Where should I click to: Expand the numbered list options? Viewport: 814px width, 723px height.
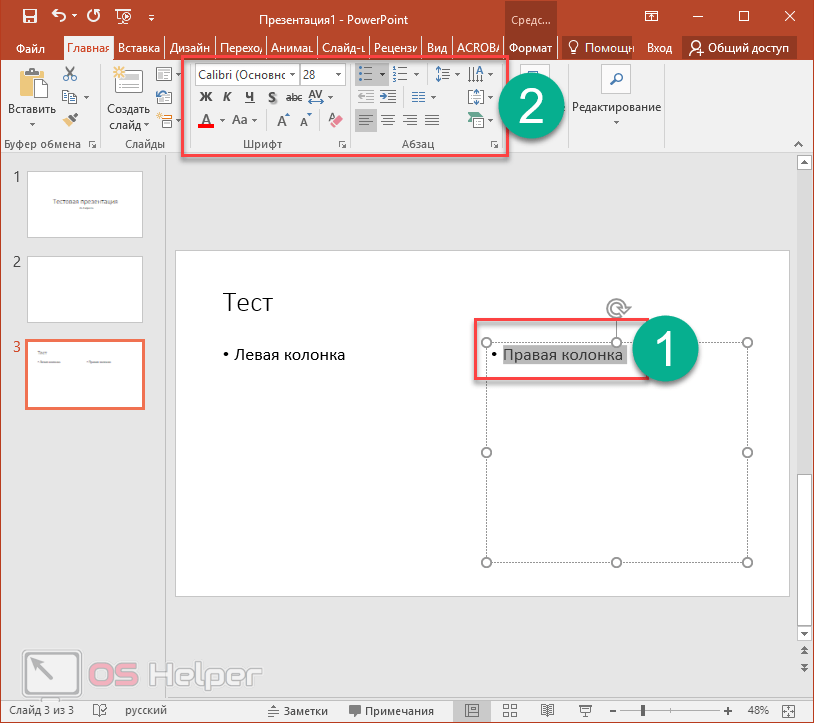(x=416, y=74)
